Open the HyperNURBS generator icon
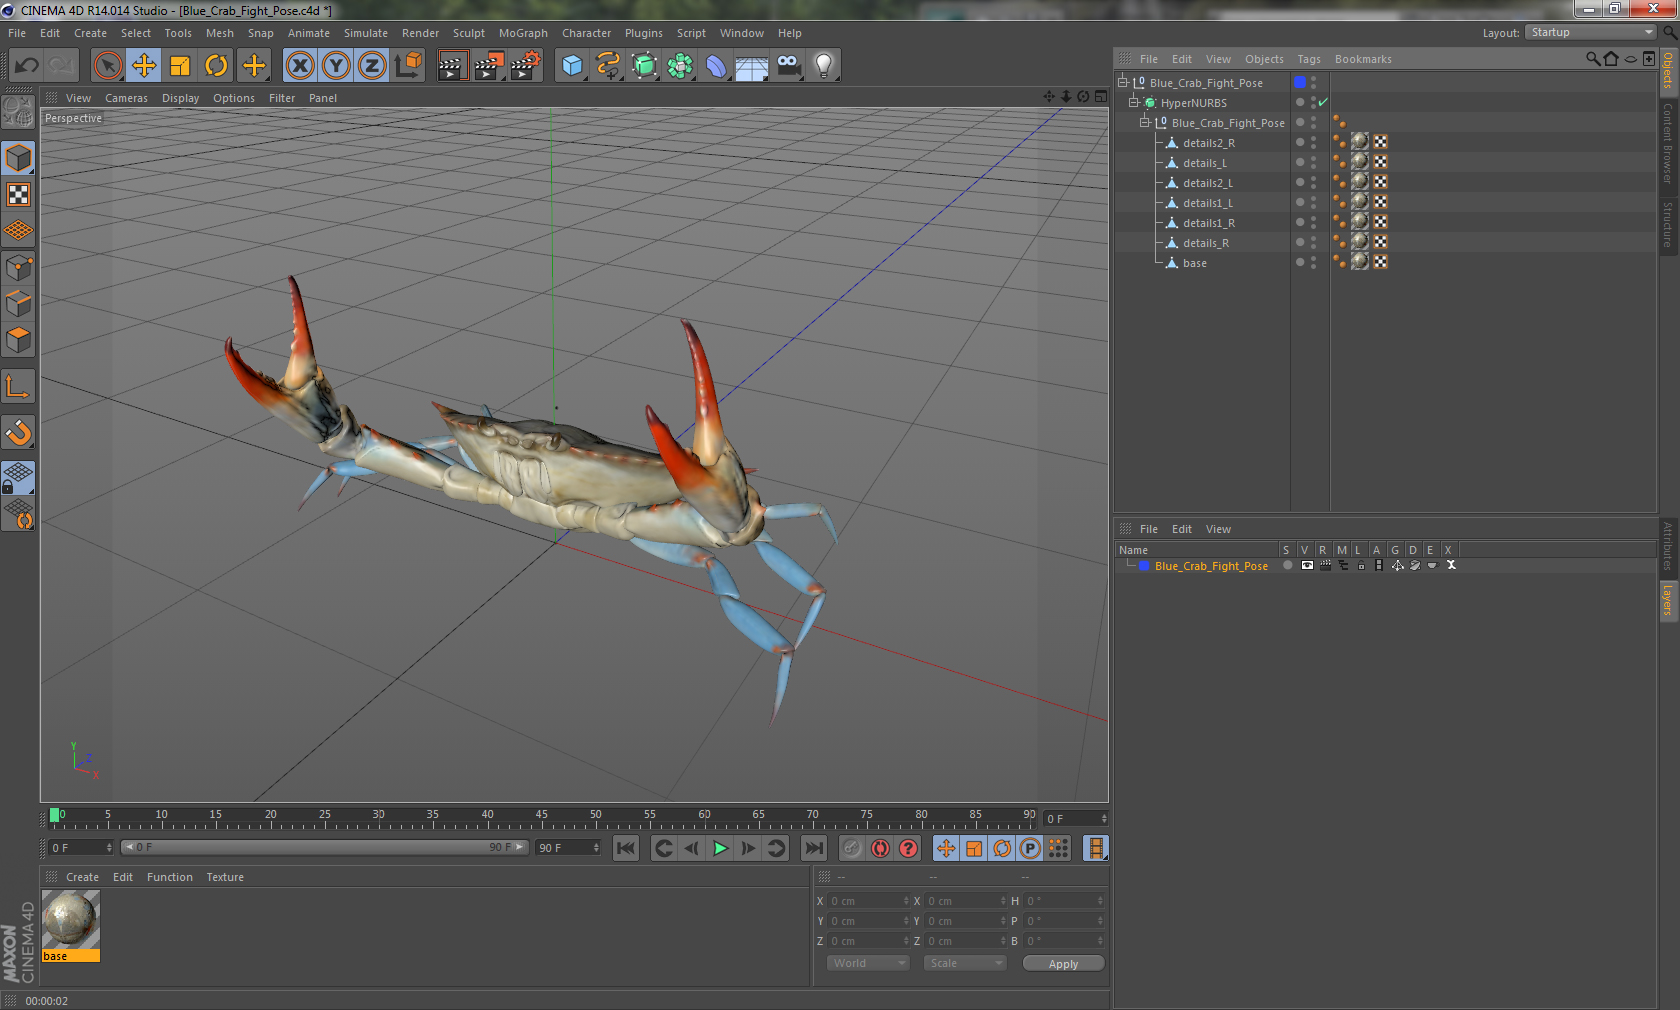The image size is (1680, 1010). coord(645,66)
